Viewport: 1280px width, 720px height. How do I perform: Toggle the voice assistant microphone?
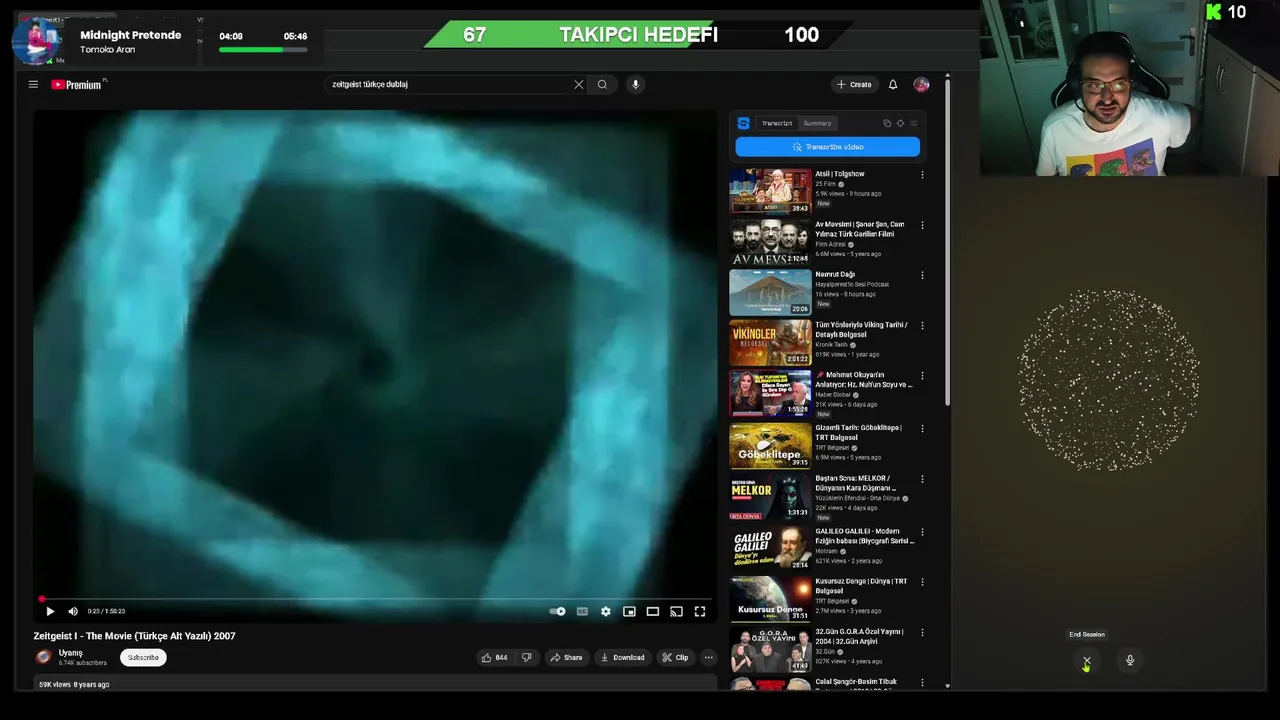(1130, 660)
